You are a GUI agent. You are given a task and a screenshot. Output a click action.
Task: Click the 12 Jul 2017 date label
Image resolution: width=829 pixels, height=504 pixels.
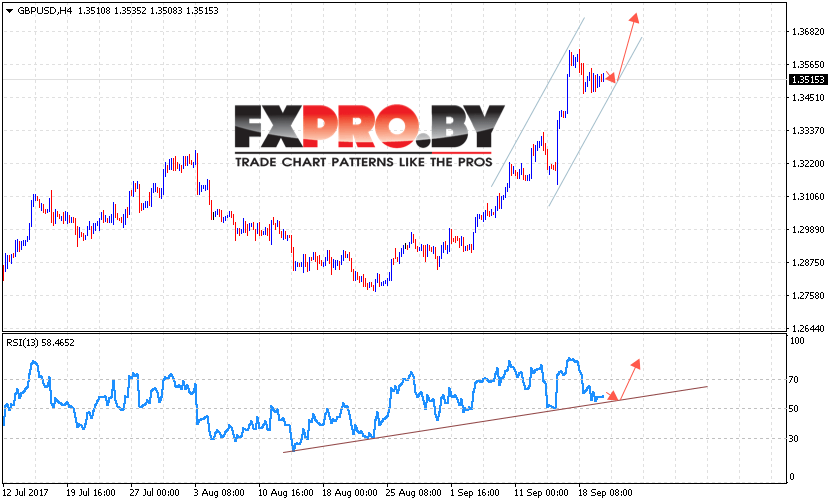pyautogui.click(x=25, y=492)
